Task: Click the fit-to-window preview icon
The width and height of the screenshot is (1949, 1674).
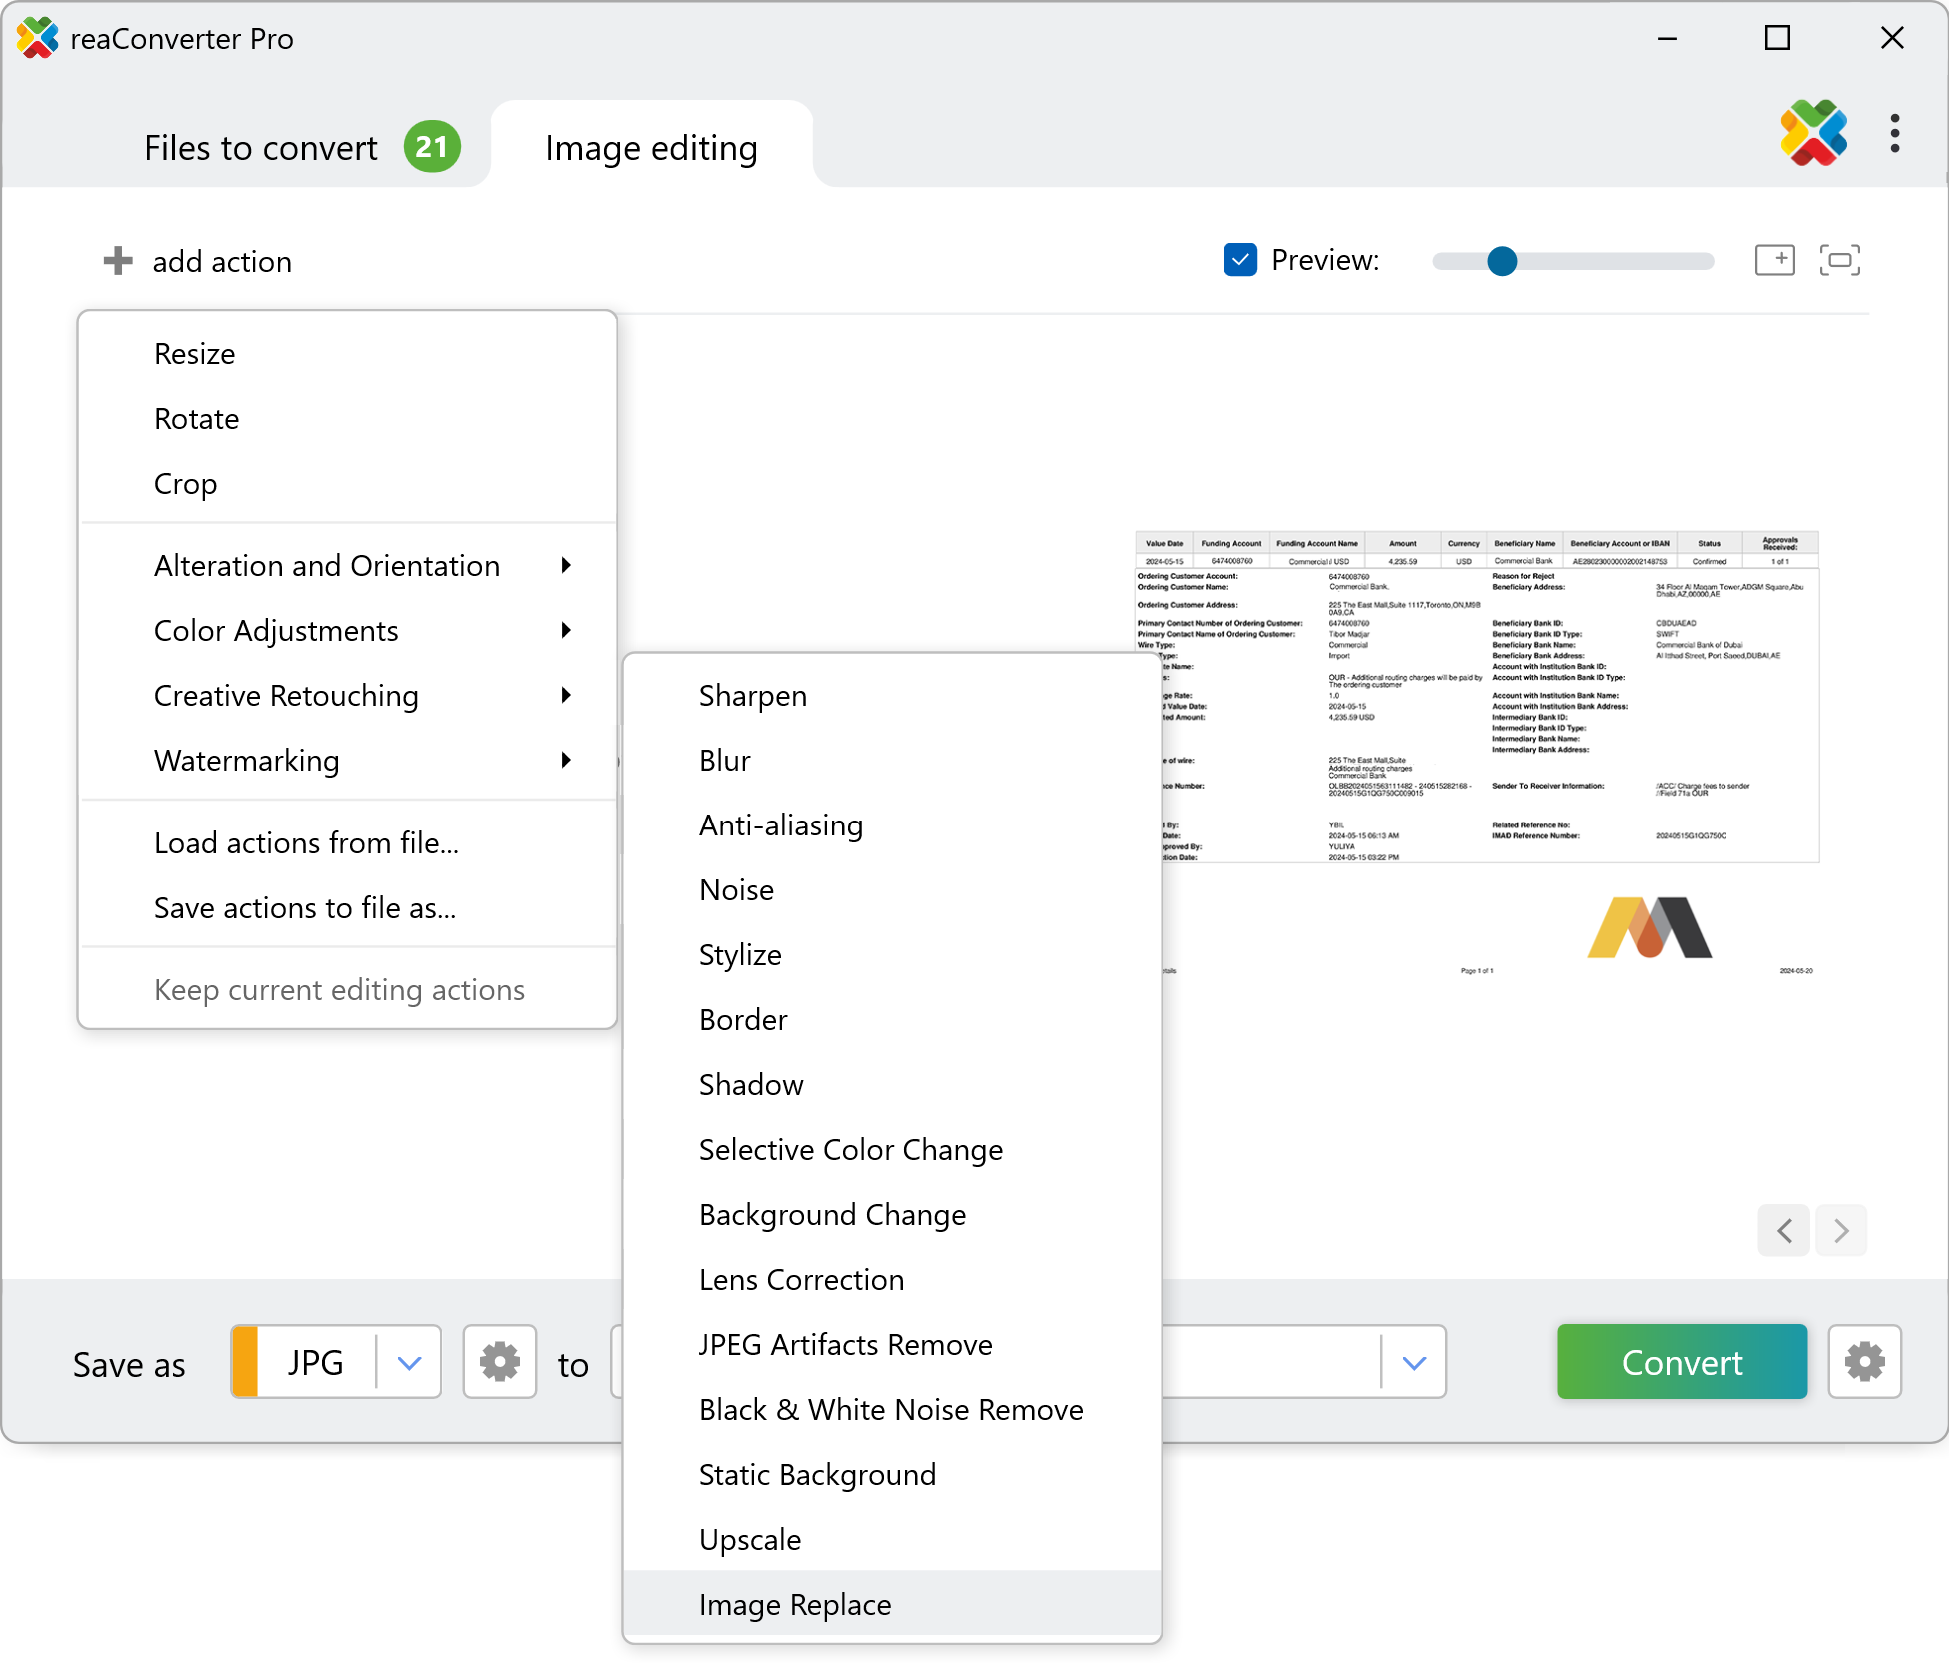Action: click(x=1839, y=260)
